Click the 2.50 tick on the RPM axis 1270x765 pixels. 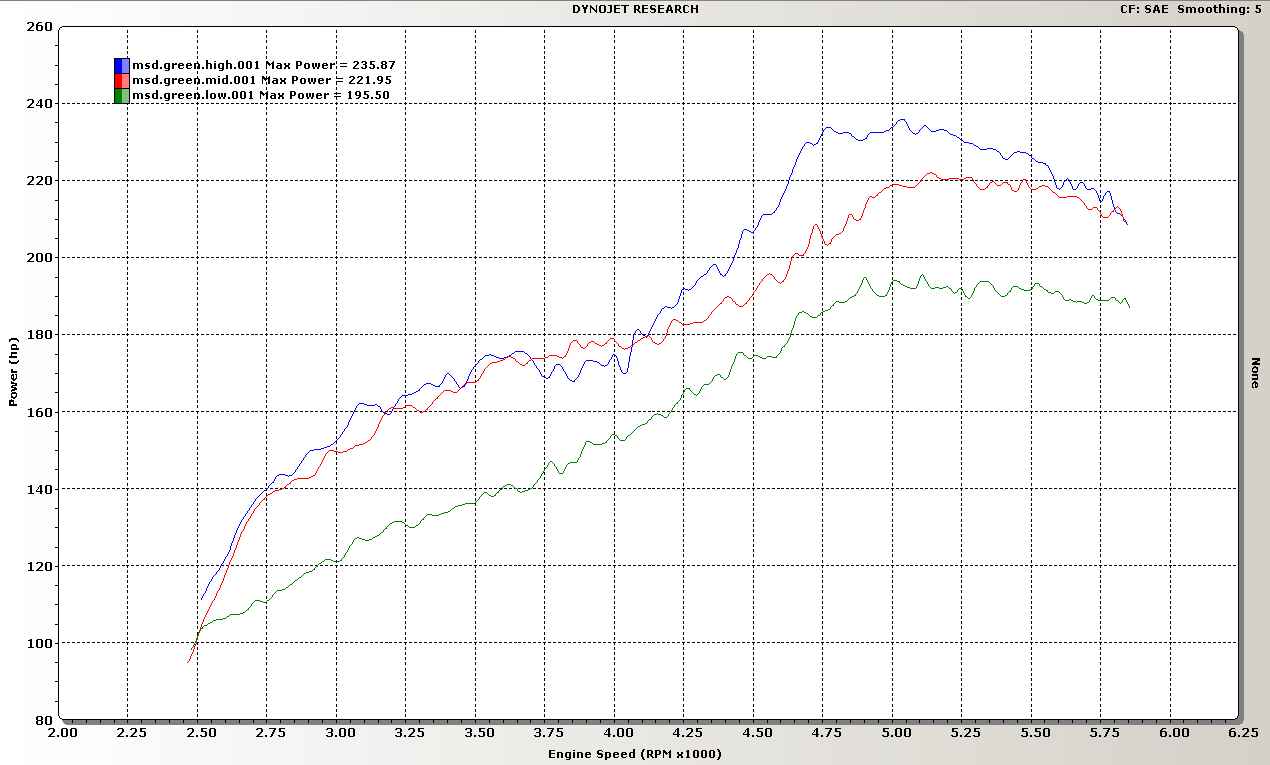(x=200, y=733)
